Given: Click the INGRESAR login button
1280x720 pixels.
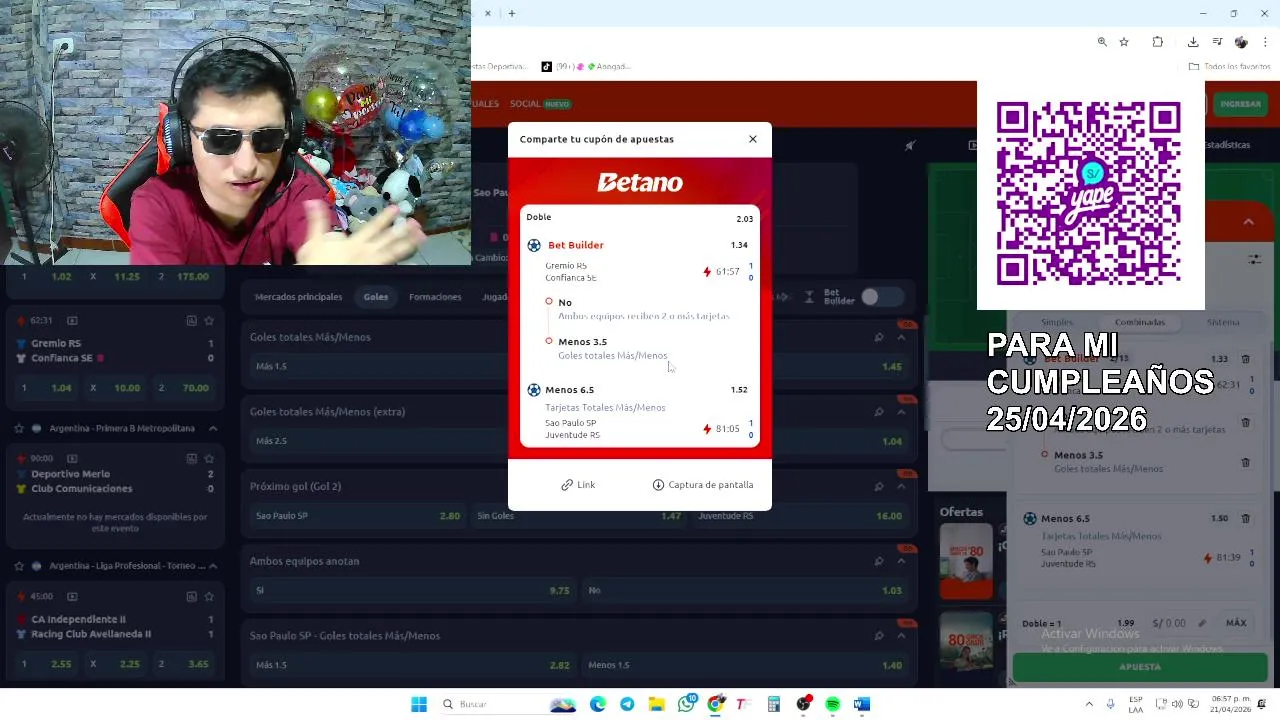Looking at the screenshot, I should tap(1240, 104).
